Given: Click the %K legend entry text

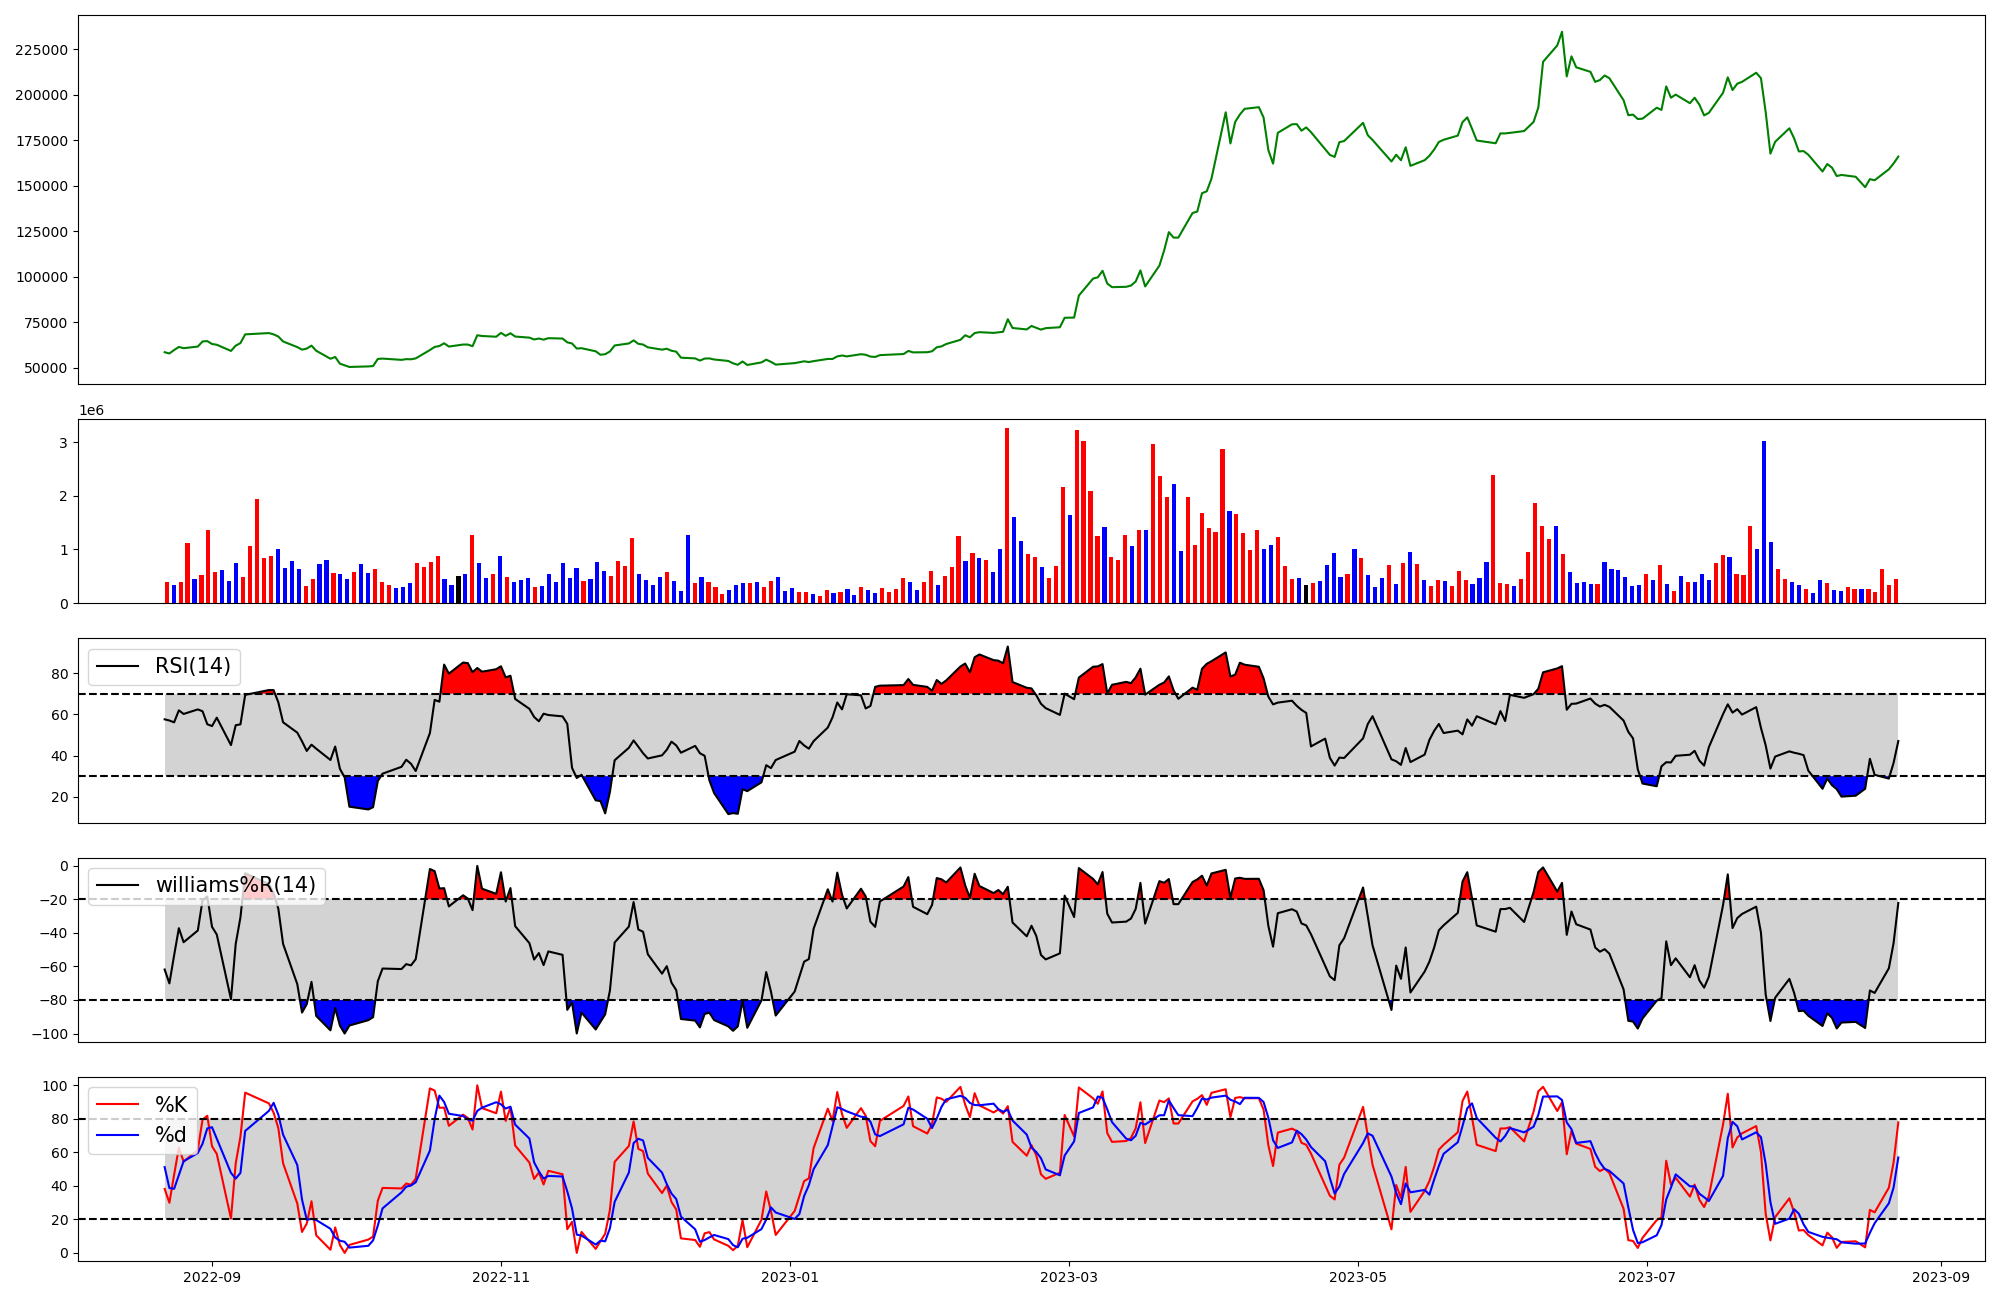Looking at the screenshot, I should 171,1105.
